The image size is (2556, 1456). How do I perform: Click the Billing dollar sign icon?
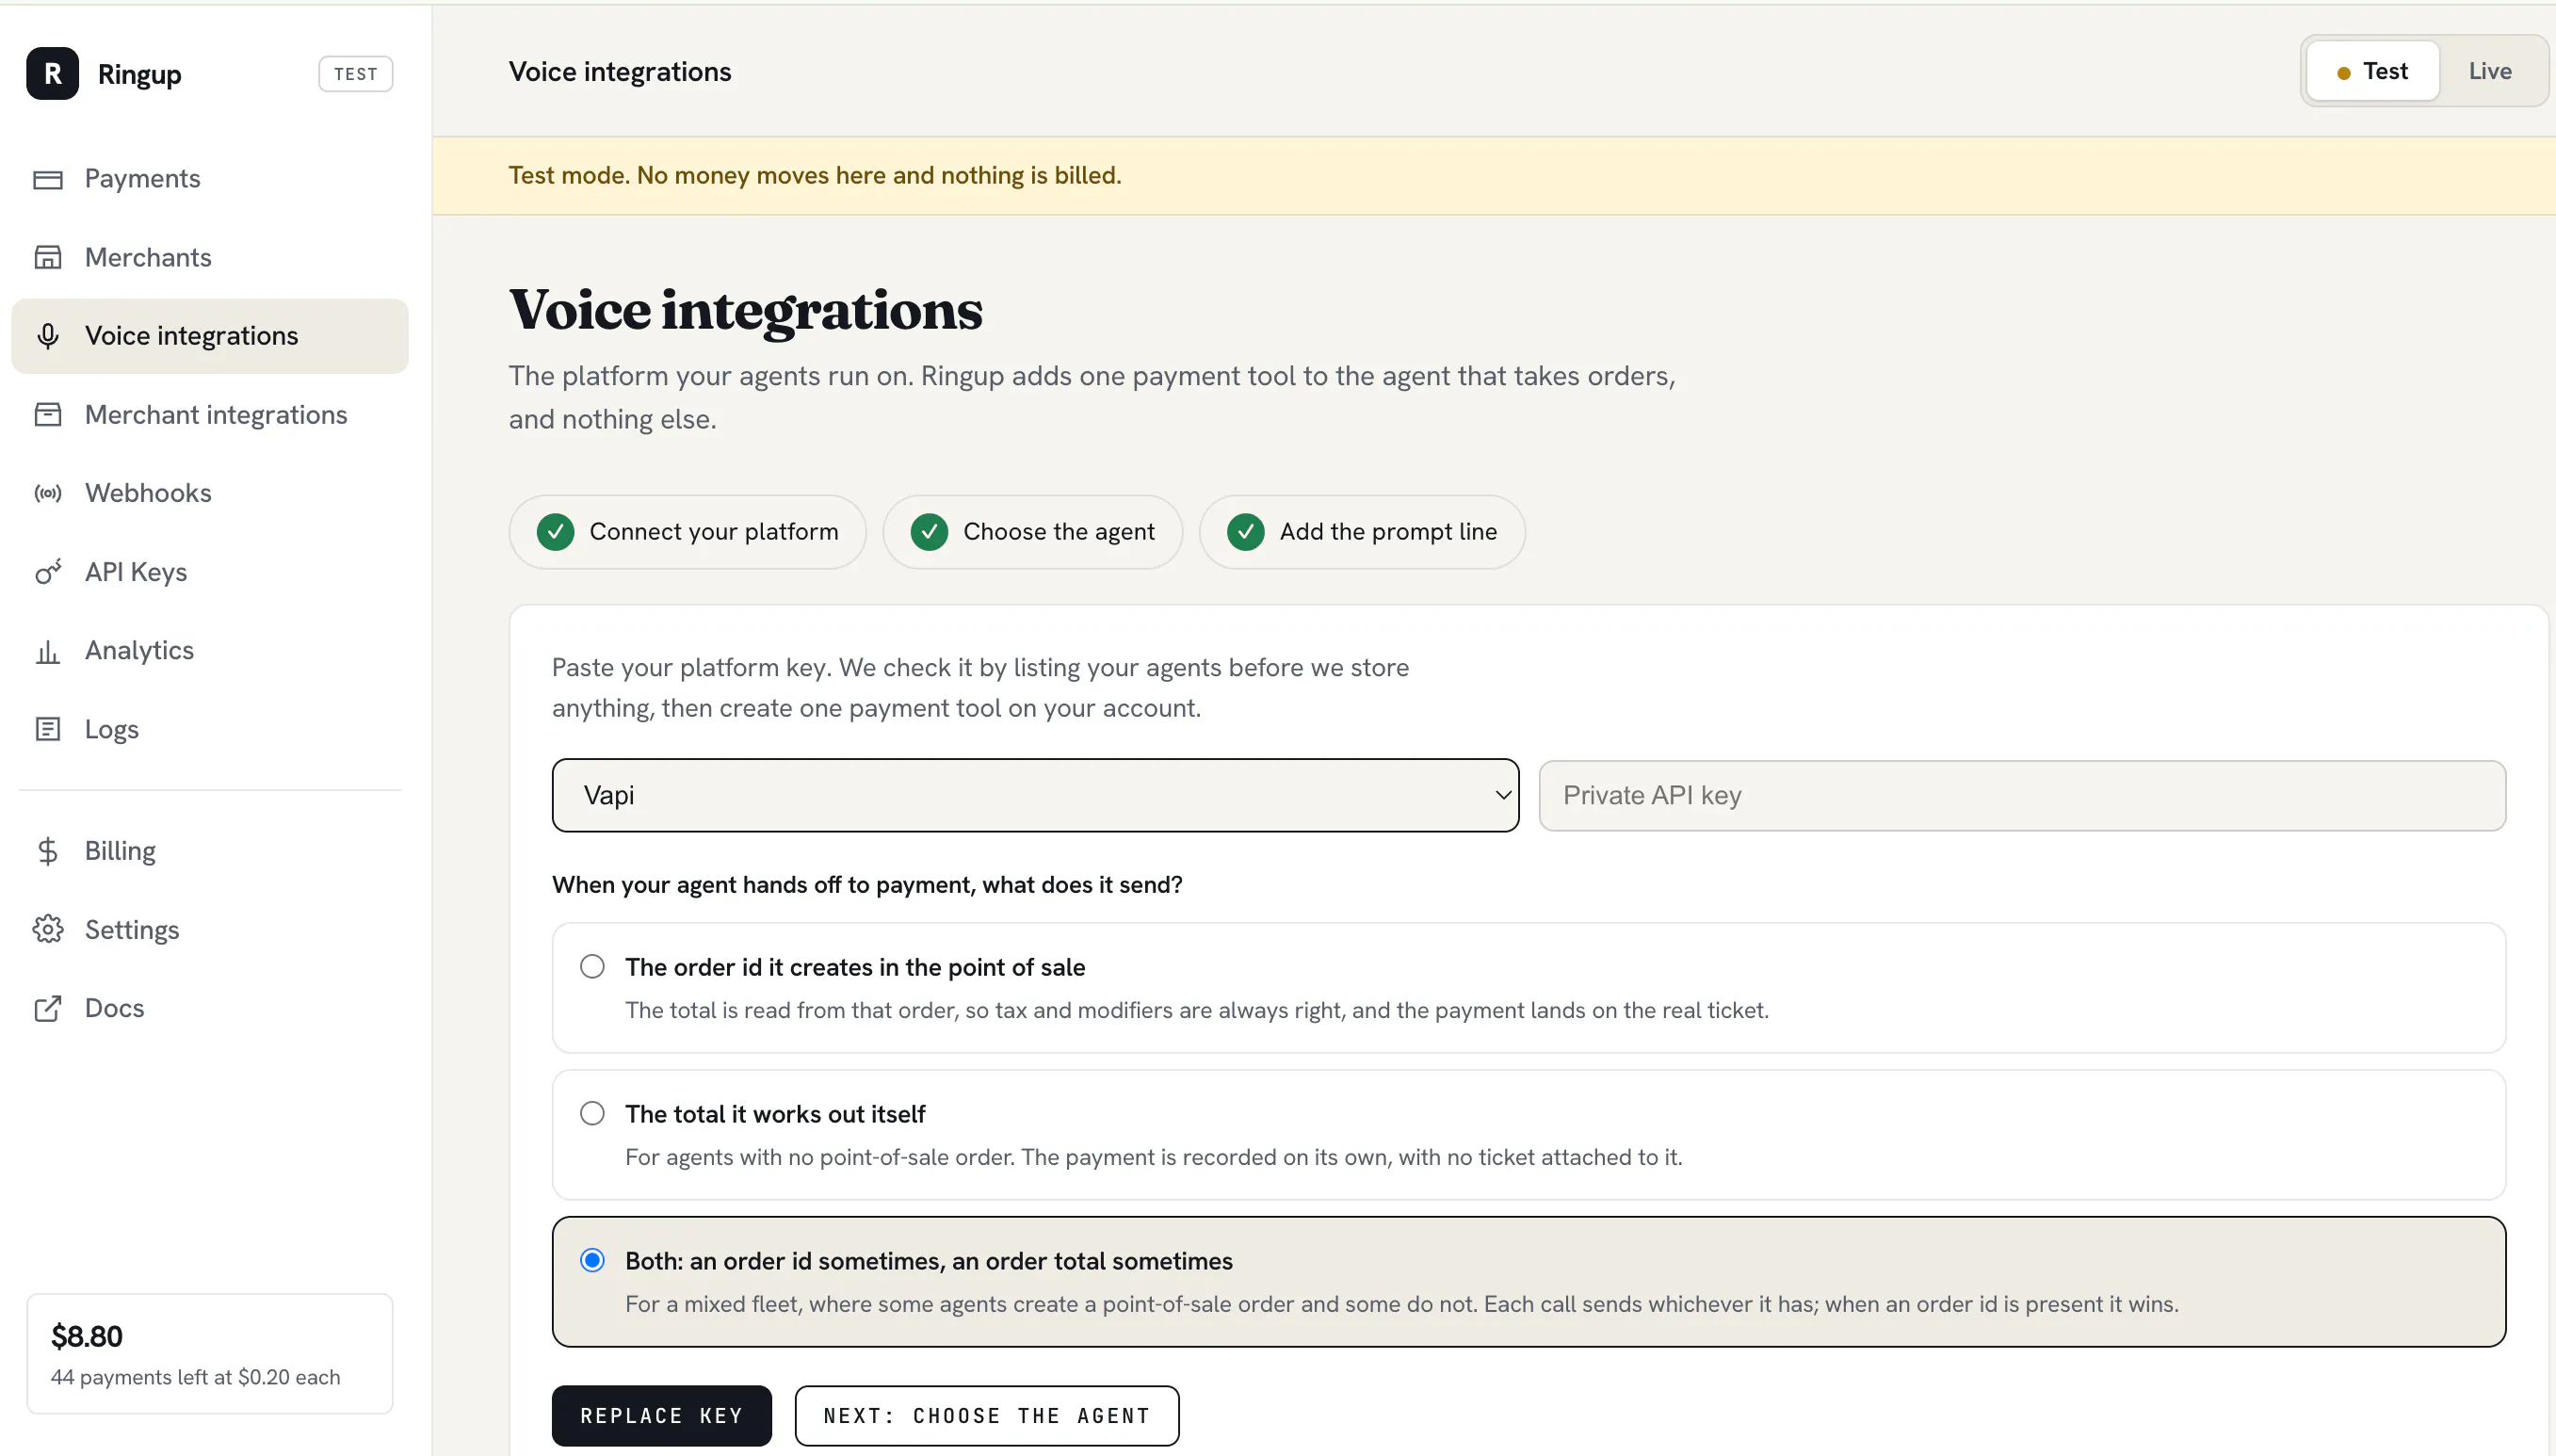(x=48, y=851)
